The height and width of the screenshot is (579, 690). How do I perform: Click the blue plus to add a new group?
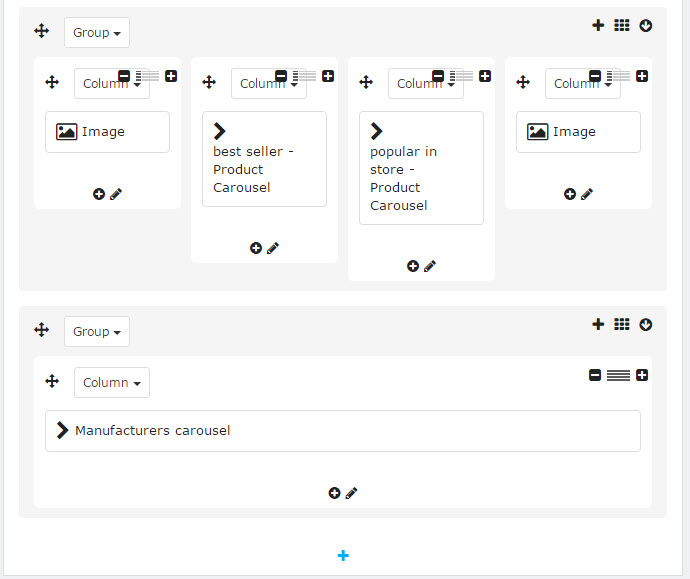coord(343,556)
